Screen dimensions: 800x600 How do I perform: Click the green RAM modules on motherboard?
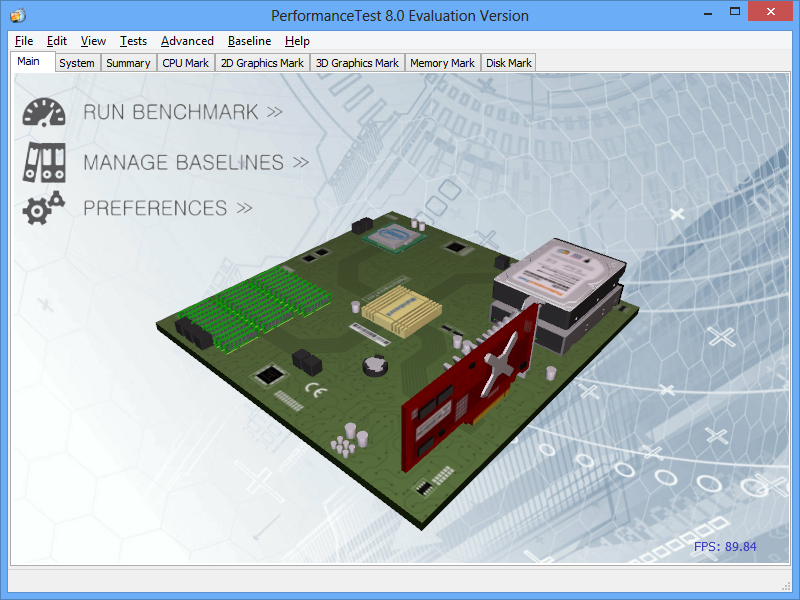click(254, 309)
